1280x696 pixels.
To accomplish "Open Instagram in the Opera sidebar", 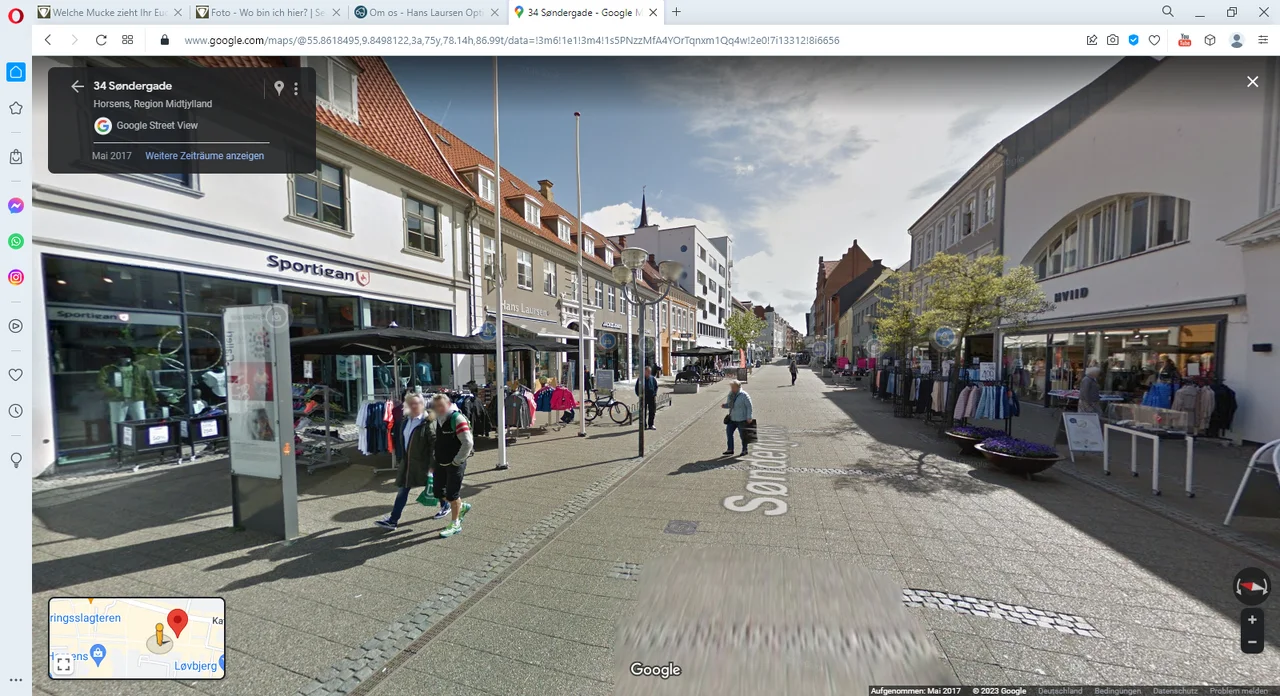I will coord(16,277).
